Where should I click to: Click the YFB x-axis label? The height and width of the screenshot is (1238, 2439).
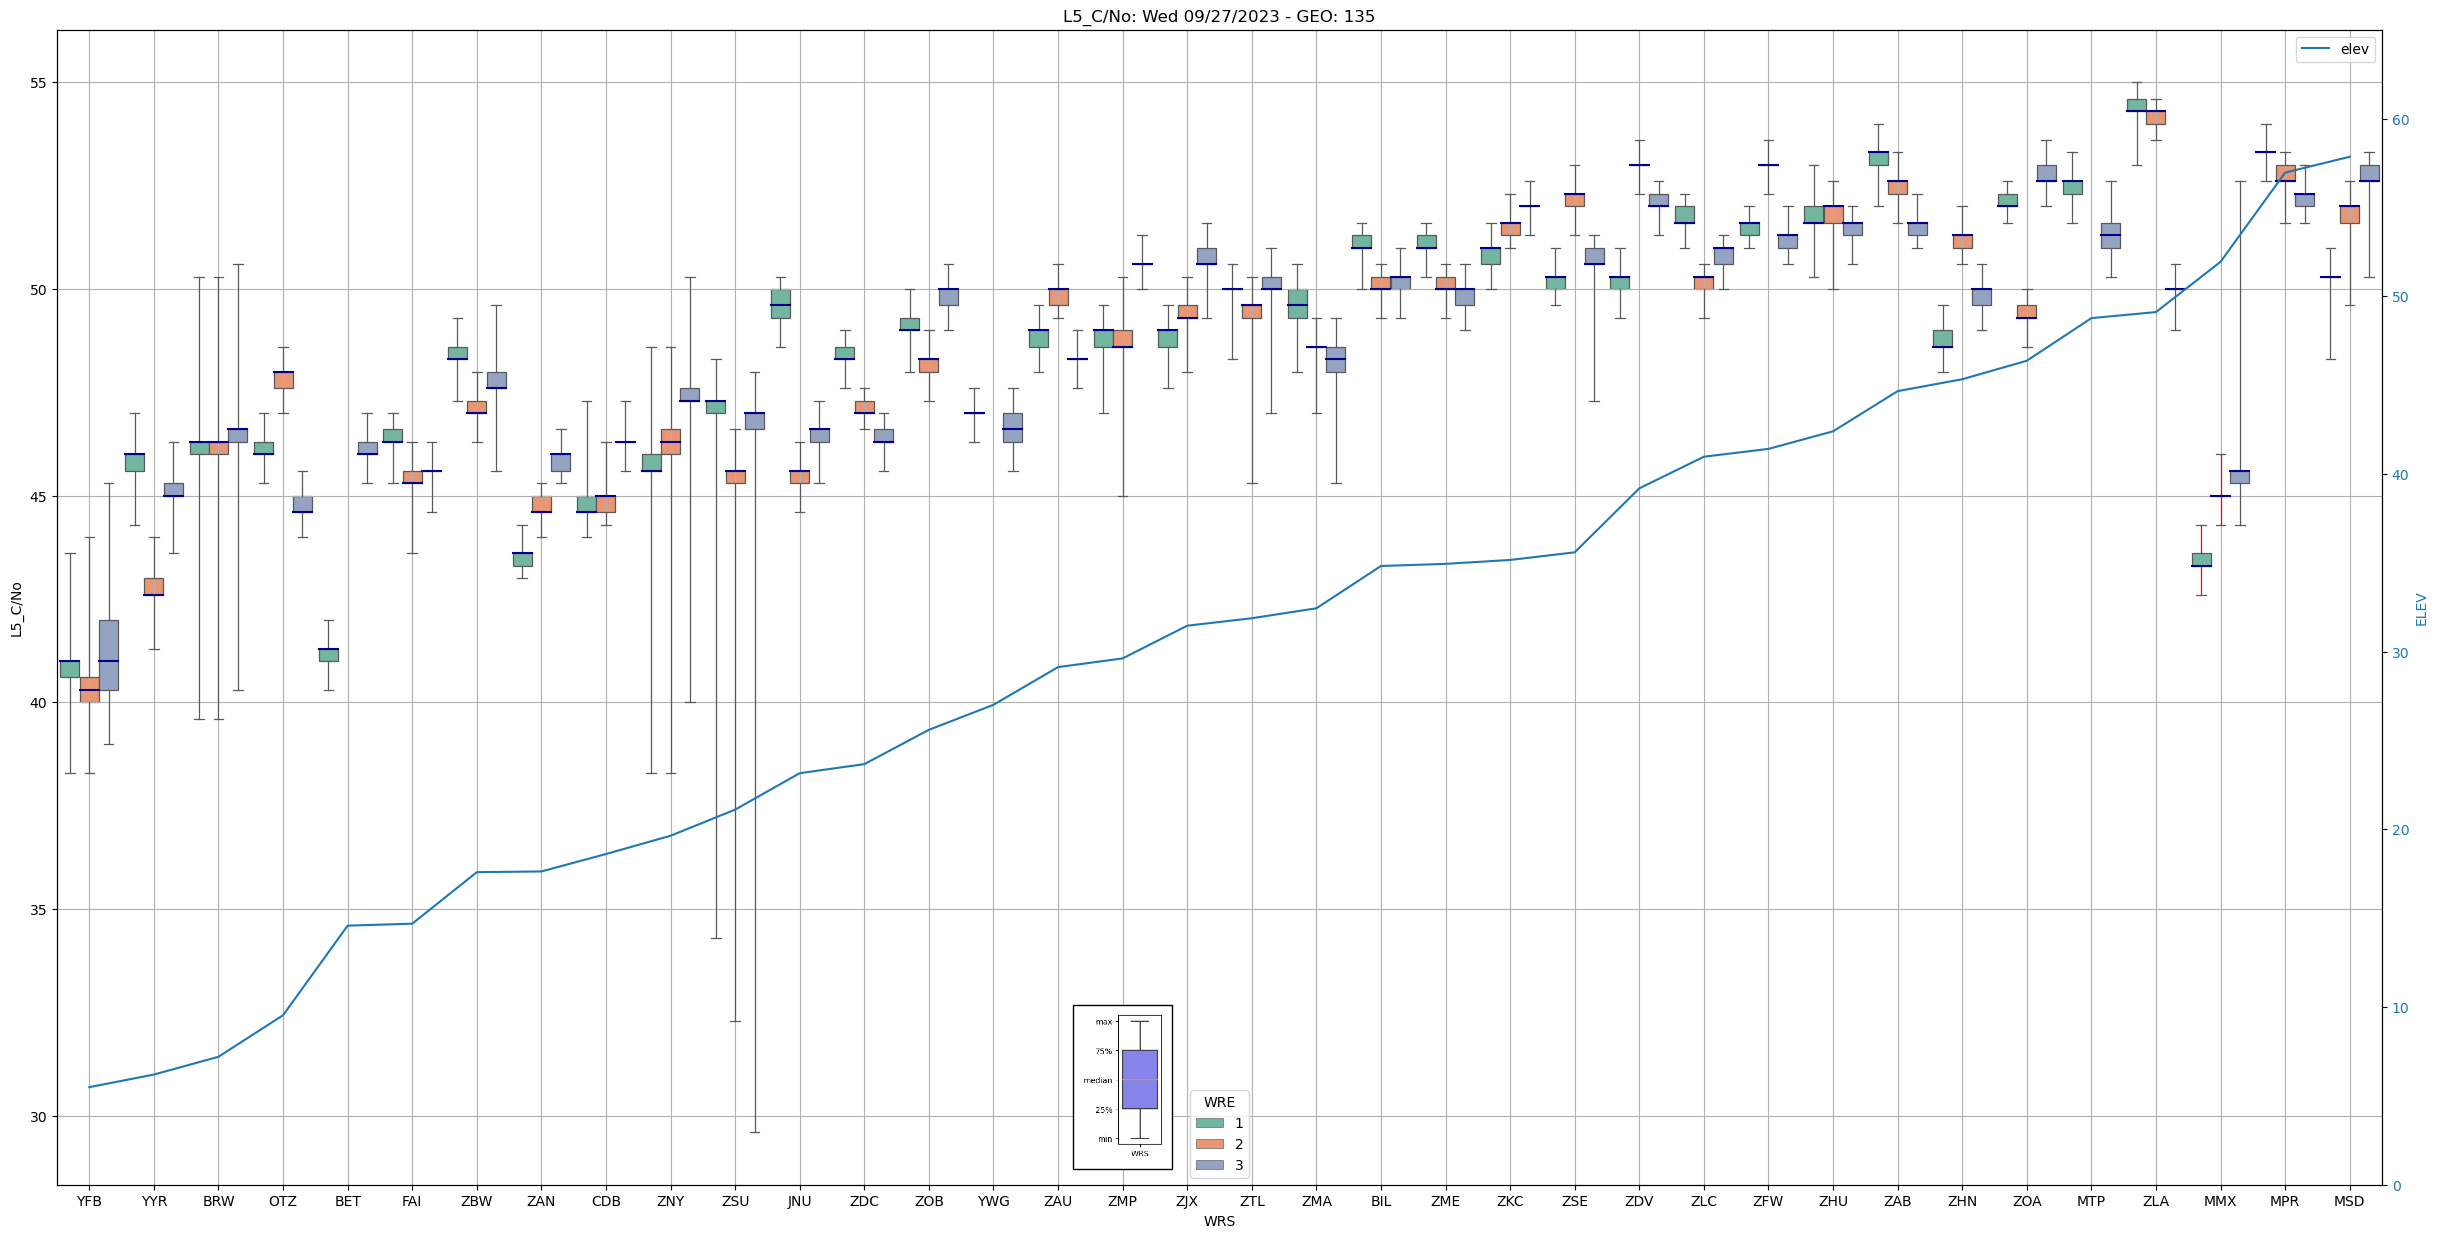coord(89,1201)
